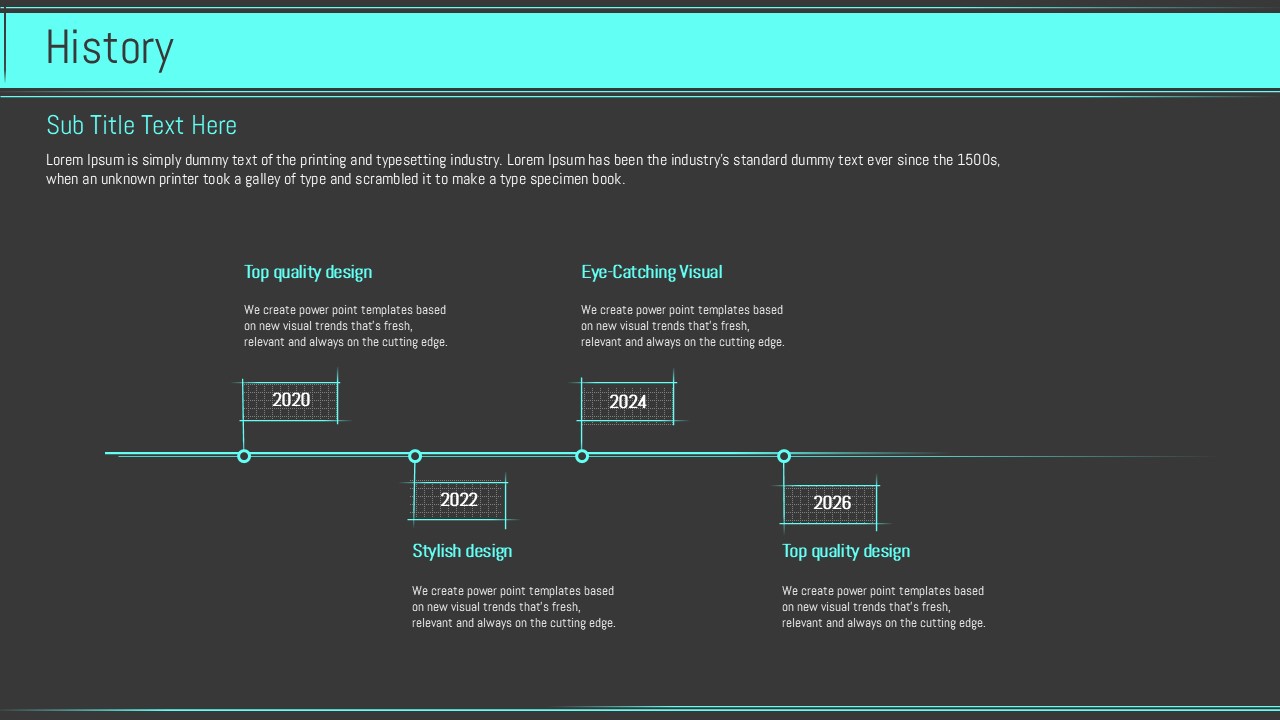Click description text under Eye-Catching Visual

[x=682, y=326]
